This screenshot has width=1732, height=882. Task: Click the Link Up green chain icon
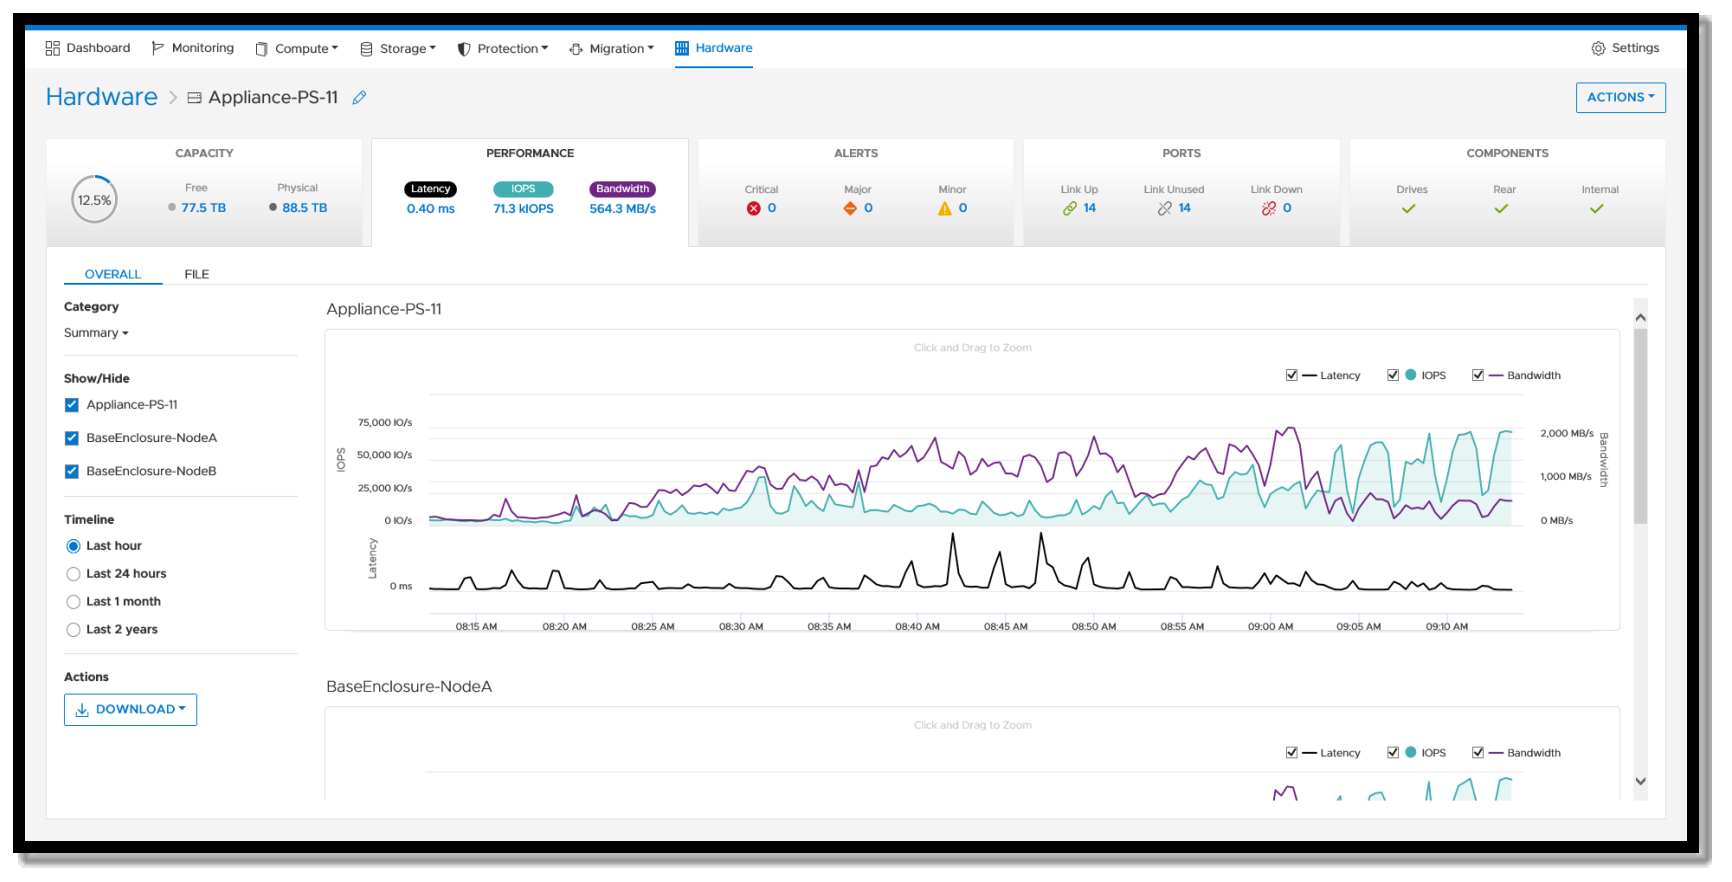pos(1070,208)
